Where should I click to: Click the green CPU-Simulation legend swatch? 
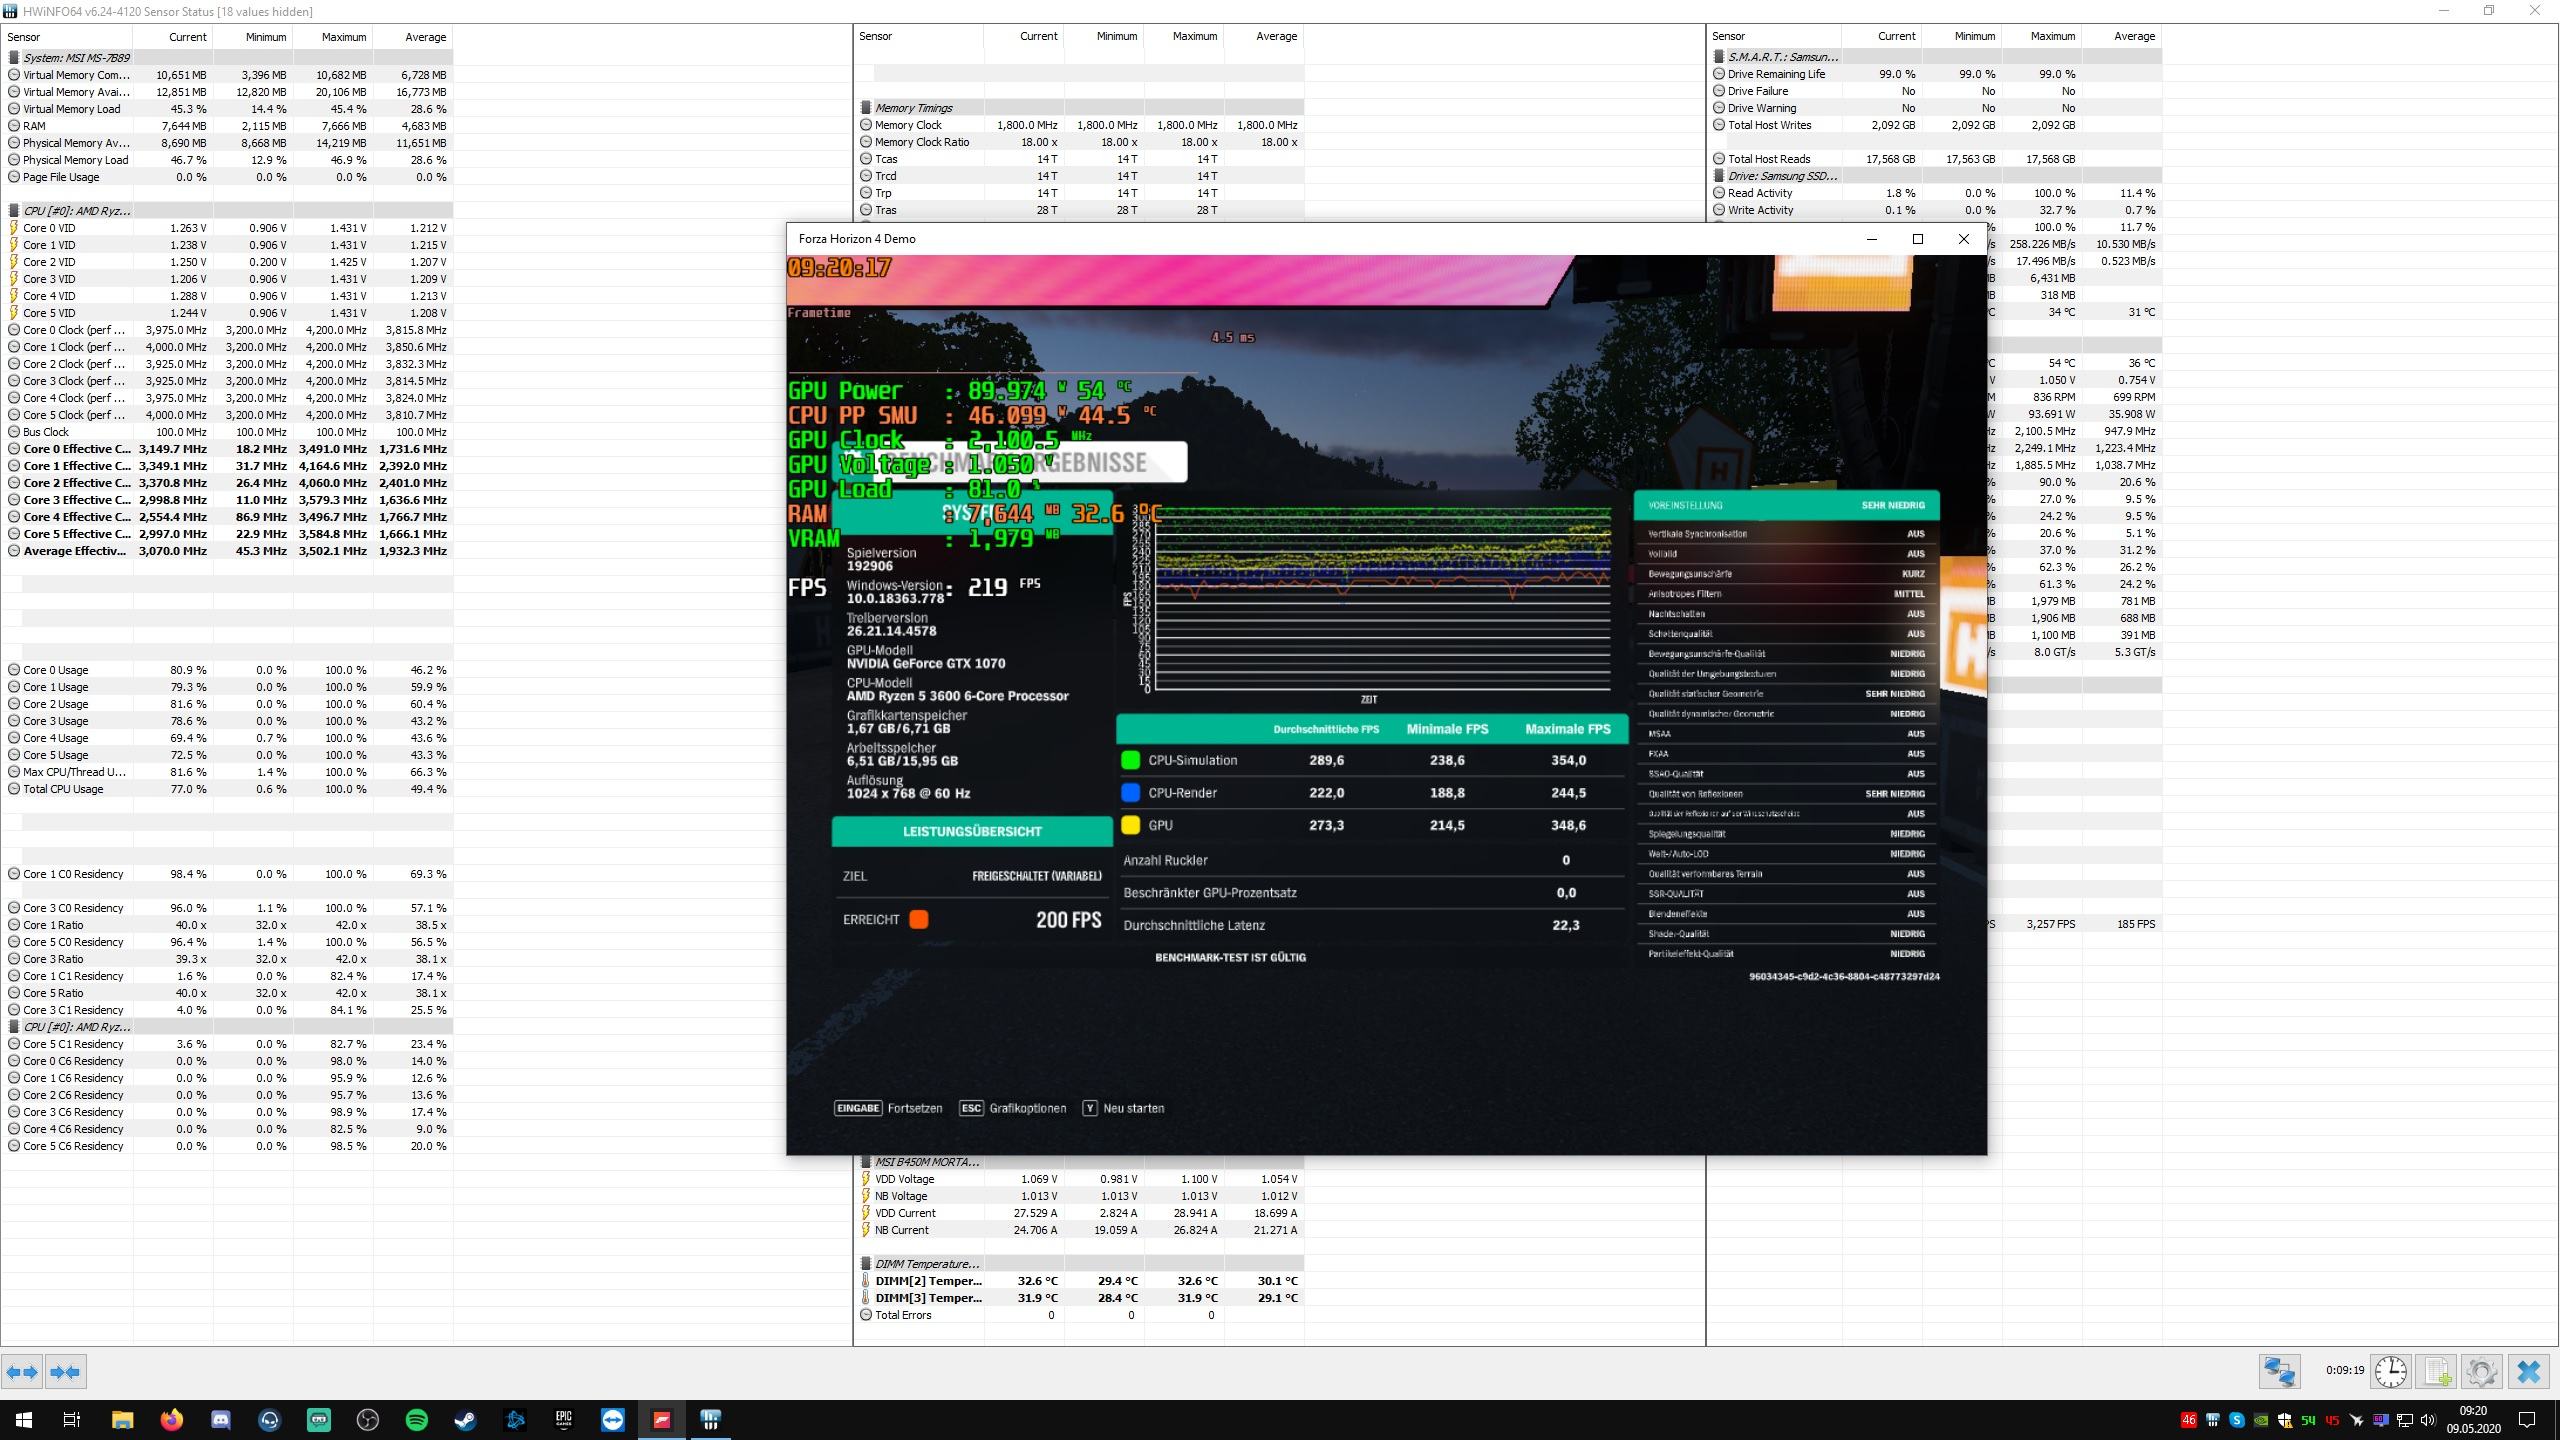click(1131, 760)
